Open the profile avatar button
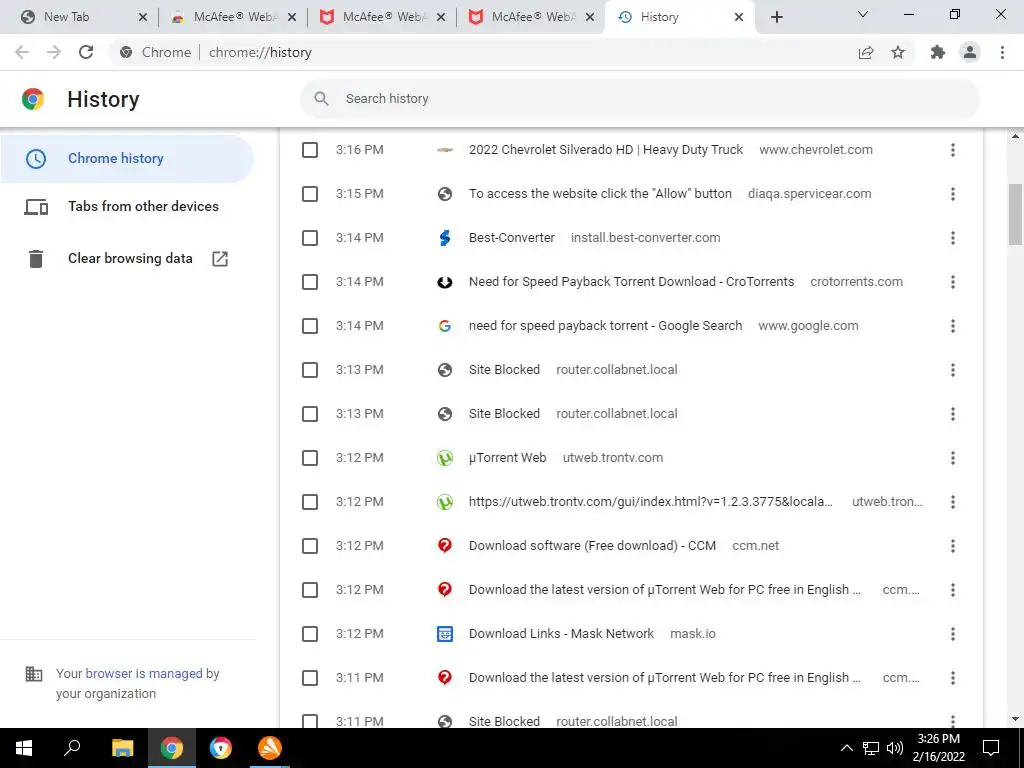Viewport: 1024px width, 768px height. [970, 52]
